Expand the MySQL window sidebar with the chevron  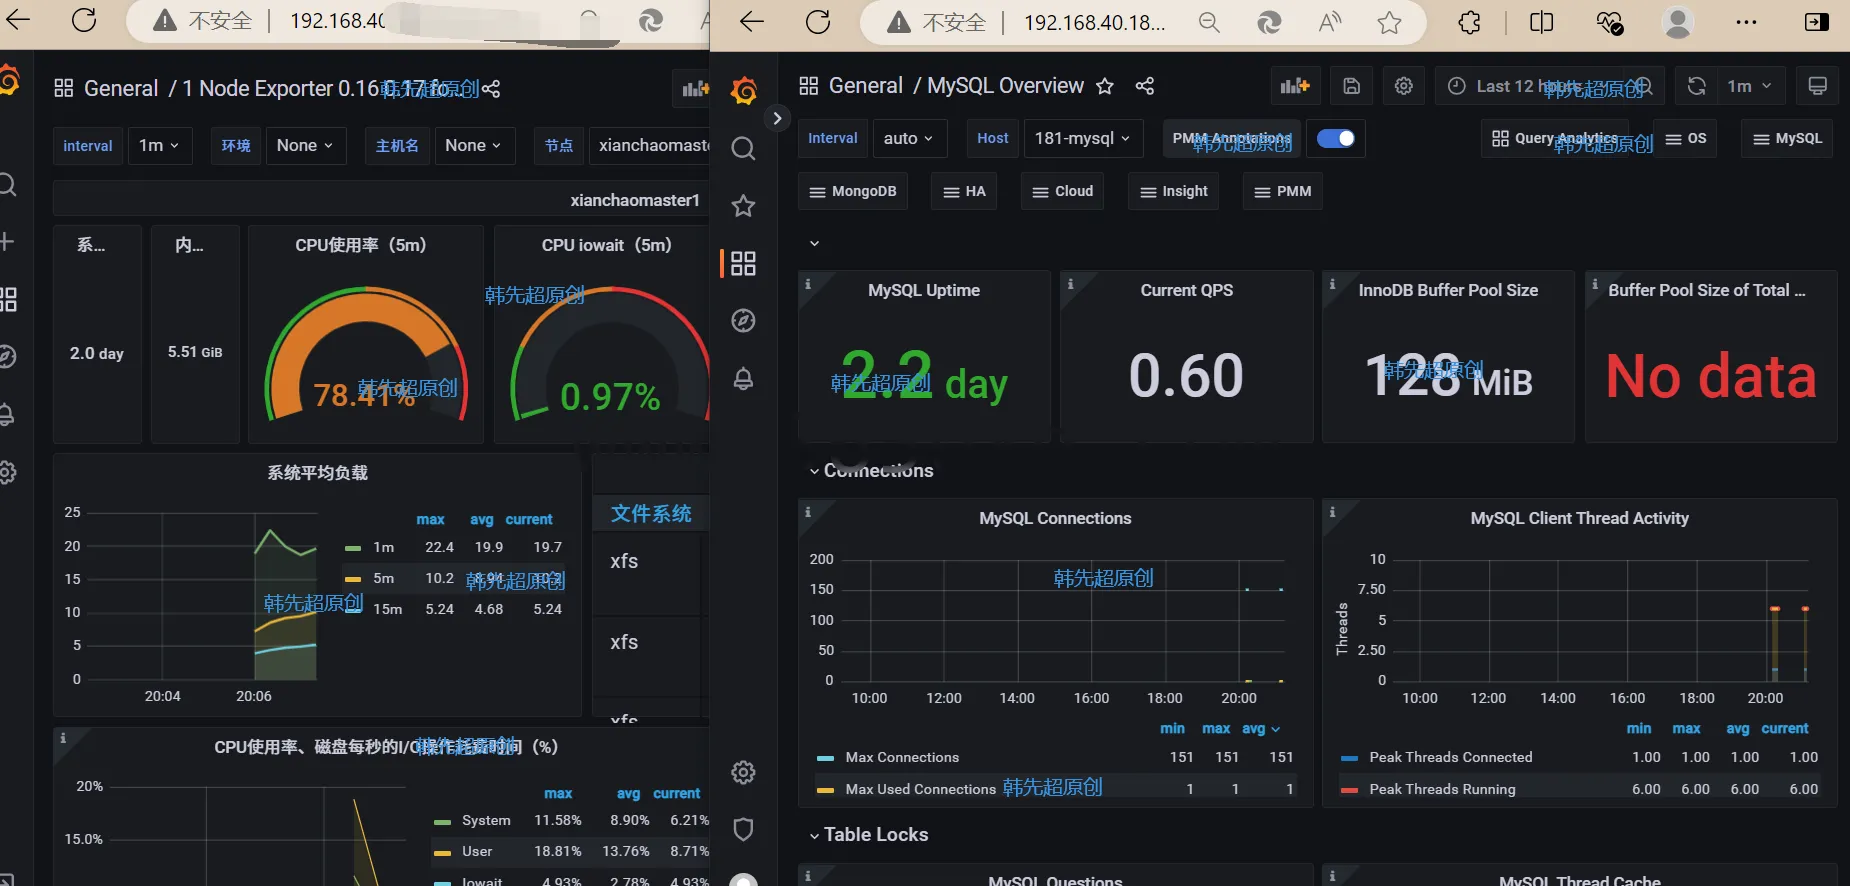(x=777, y=118)
